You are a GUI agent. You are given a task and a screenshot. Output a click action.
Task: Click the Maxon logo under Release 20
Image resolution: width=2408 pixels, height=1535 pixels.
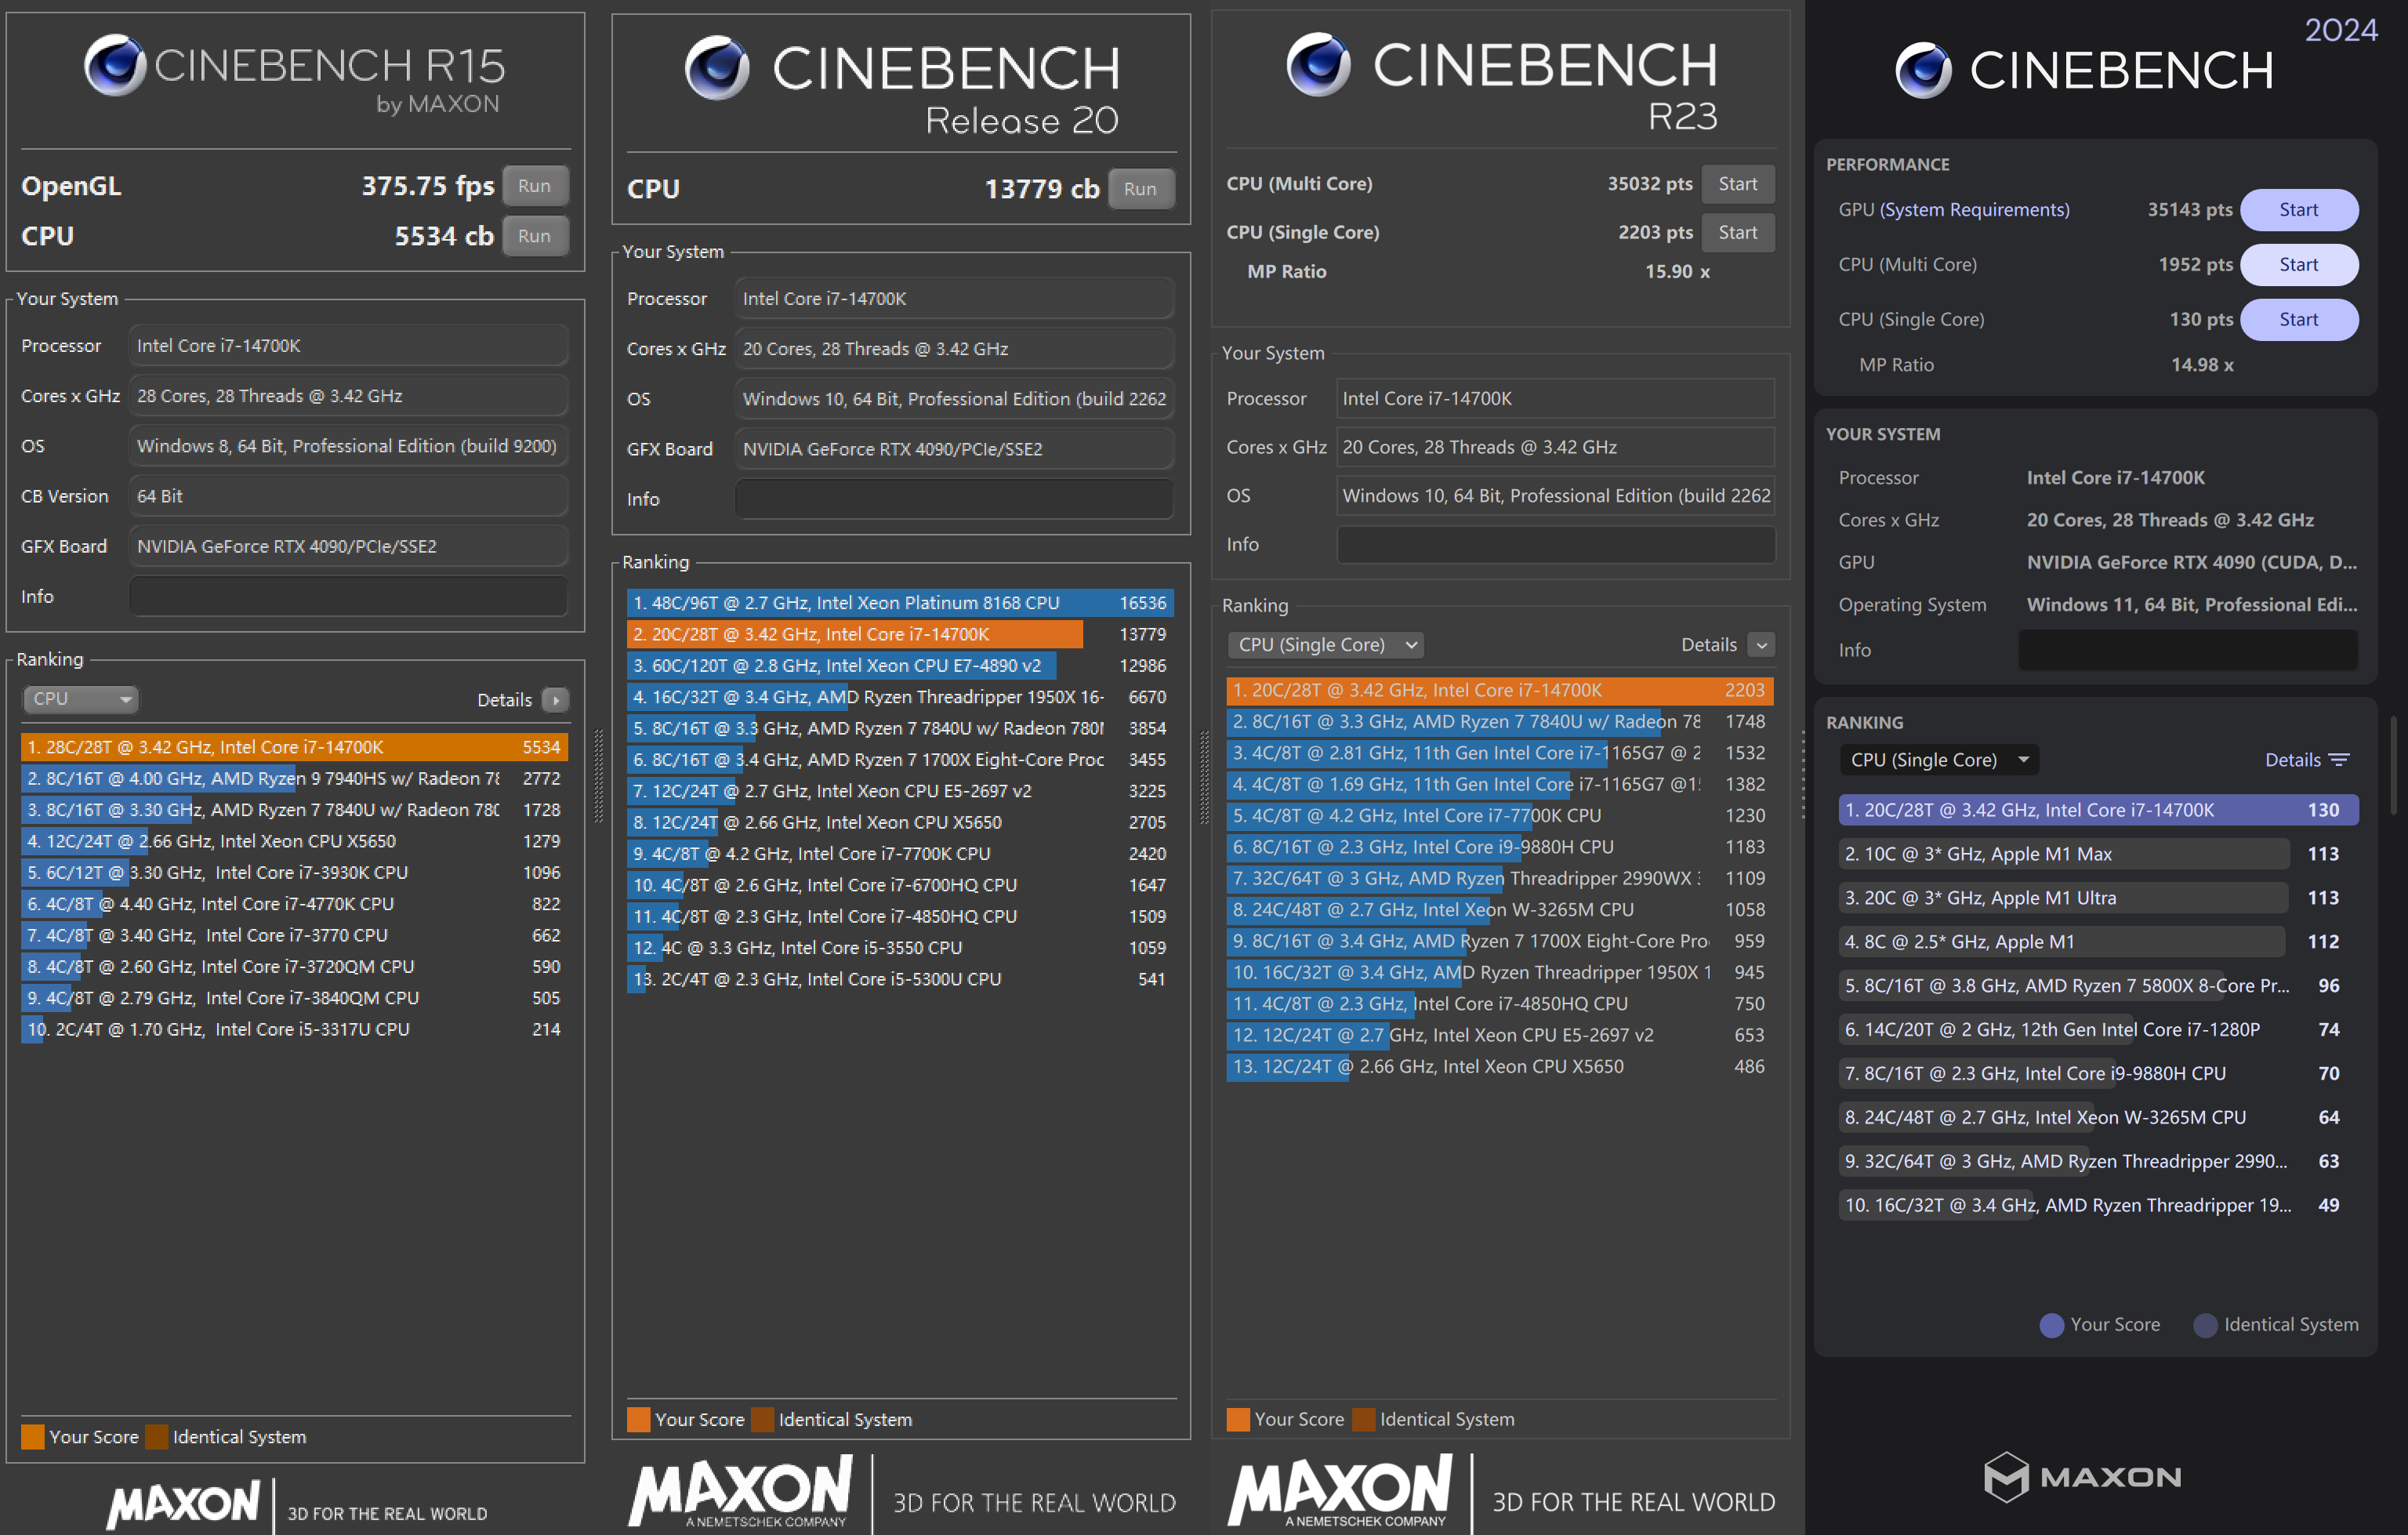(740, 1490)
